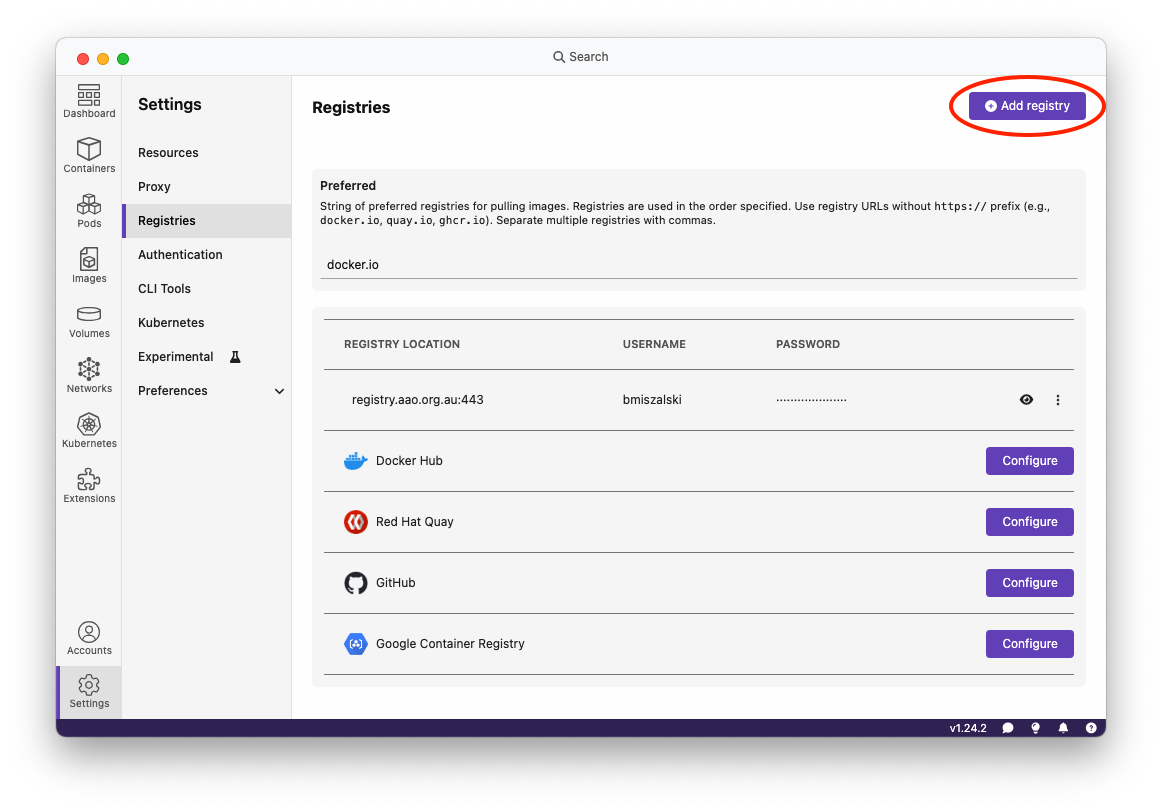Image resolution: width=1162 pixels, height=811 pixels.
Task: Click the Add registry button
Action: pos(1027,106)
